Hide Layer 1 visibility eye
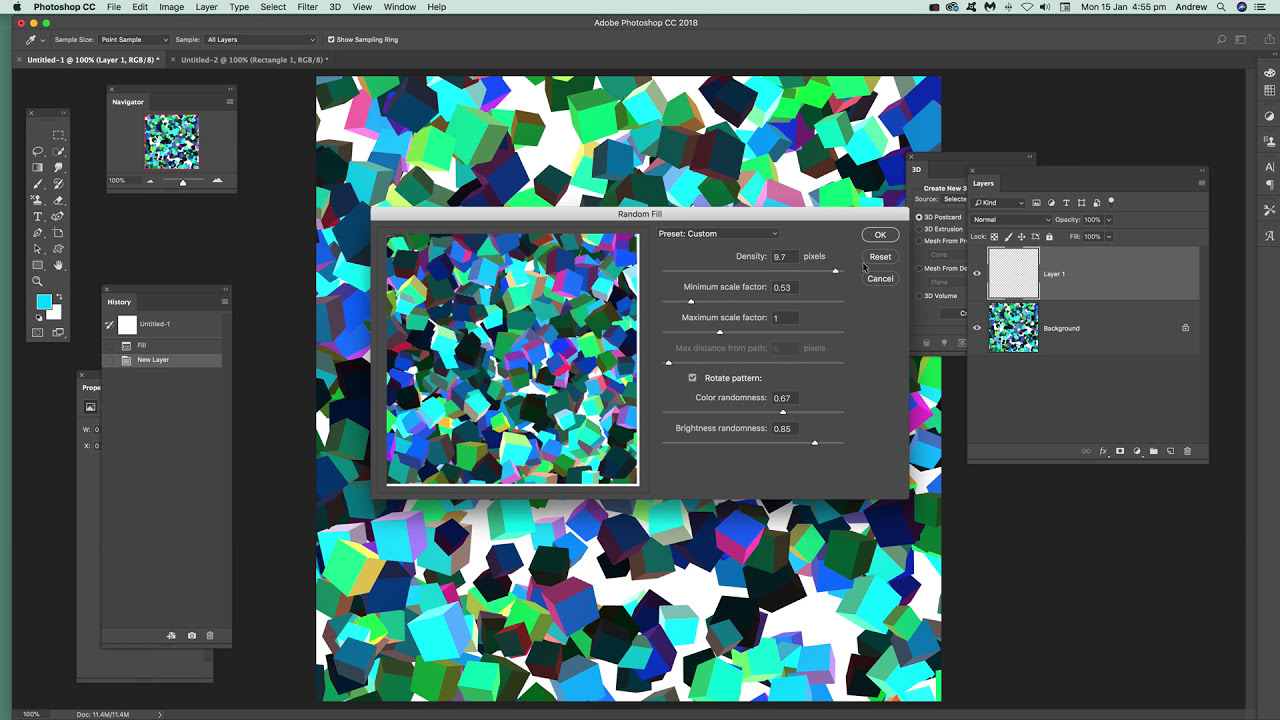This screenshot has height=720, width=1280. [977, 273]
